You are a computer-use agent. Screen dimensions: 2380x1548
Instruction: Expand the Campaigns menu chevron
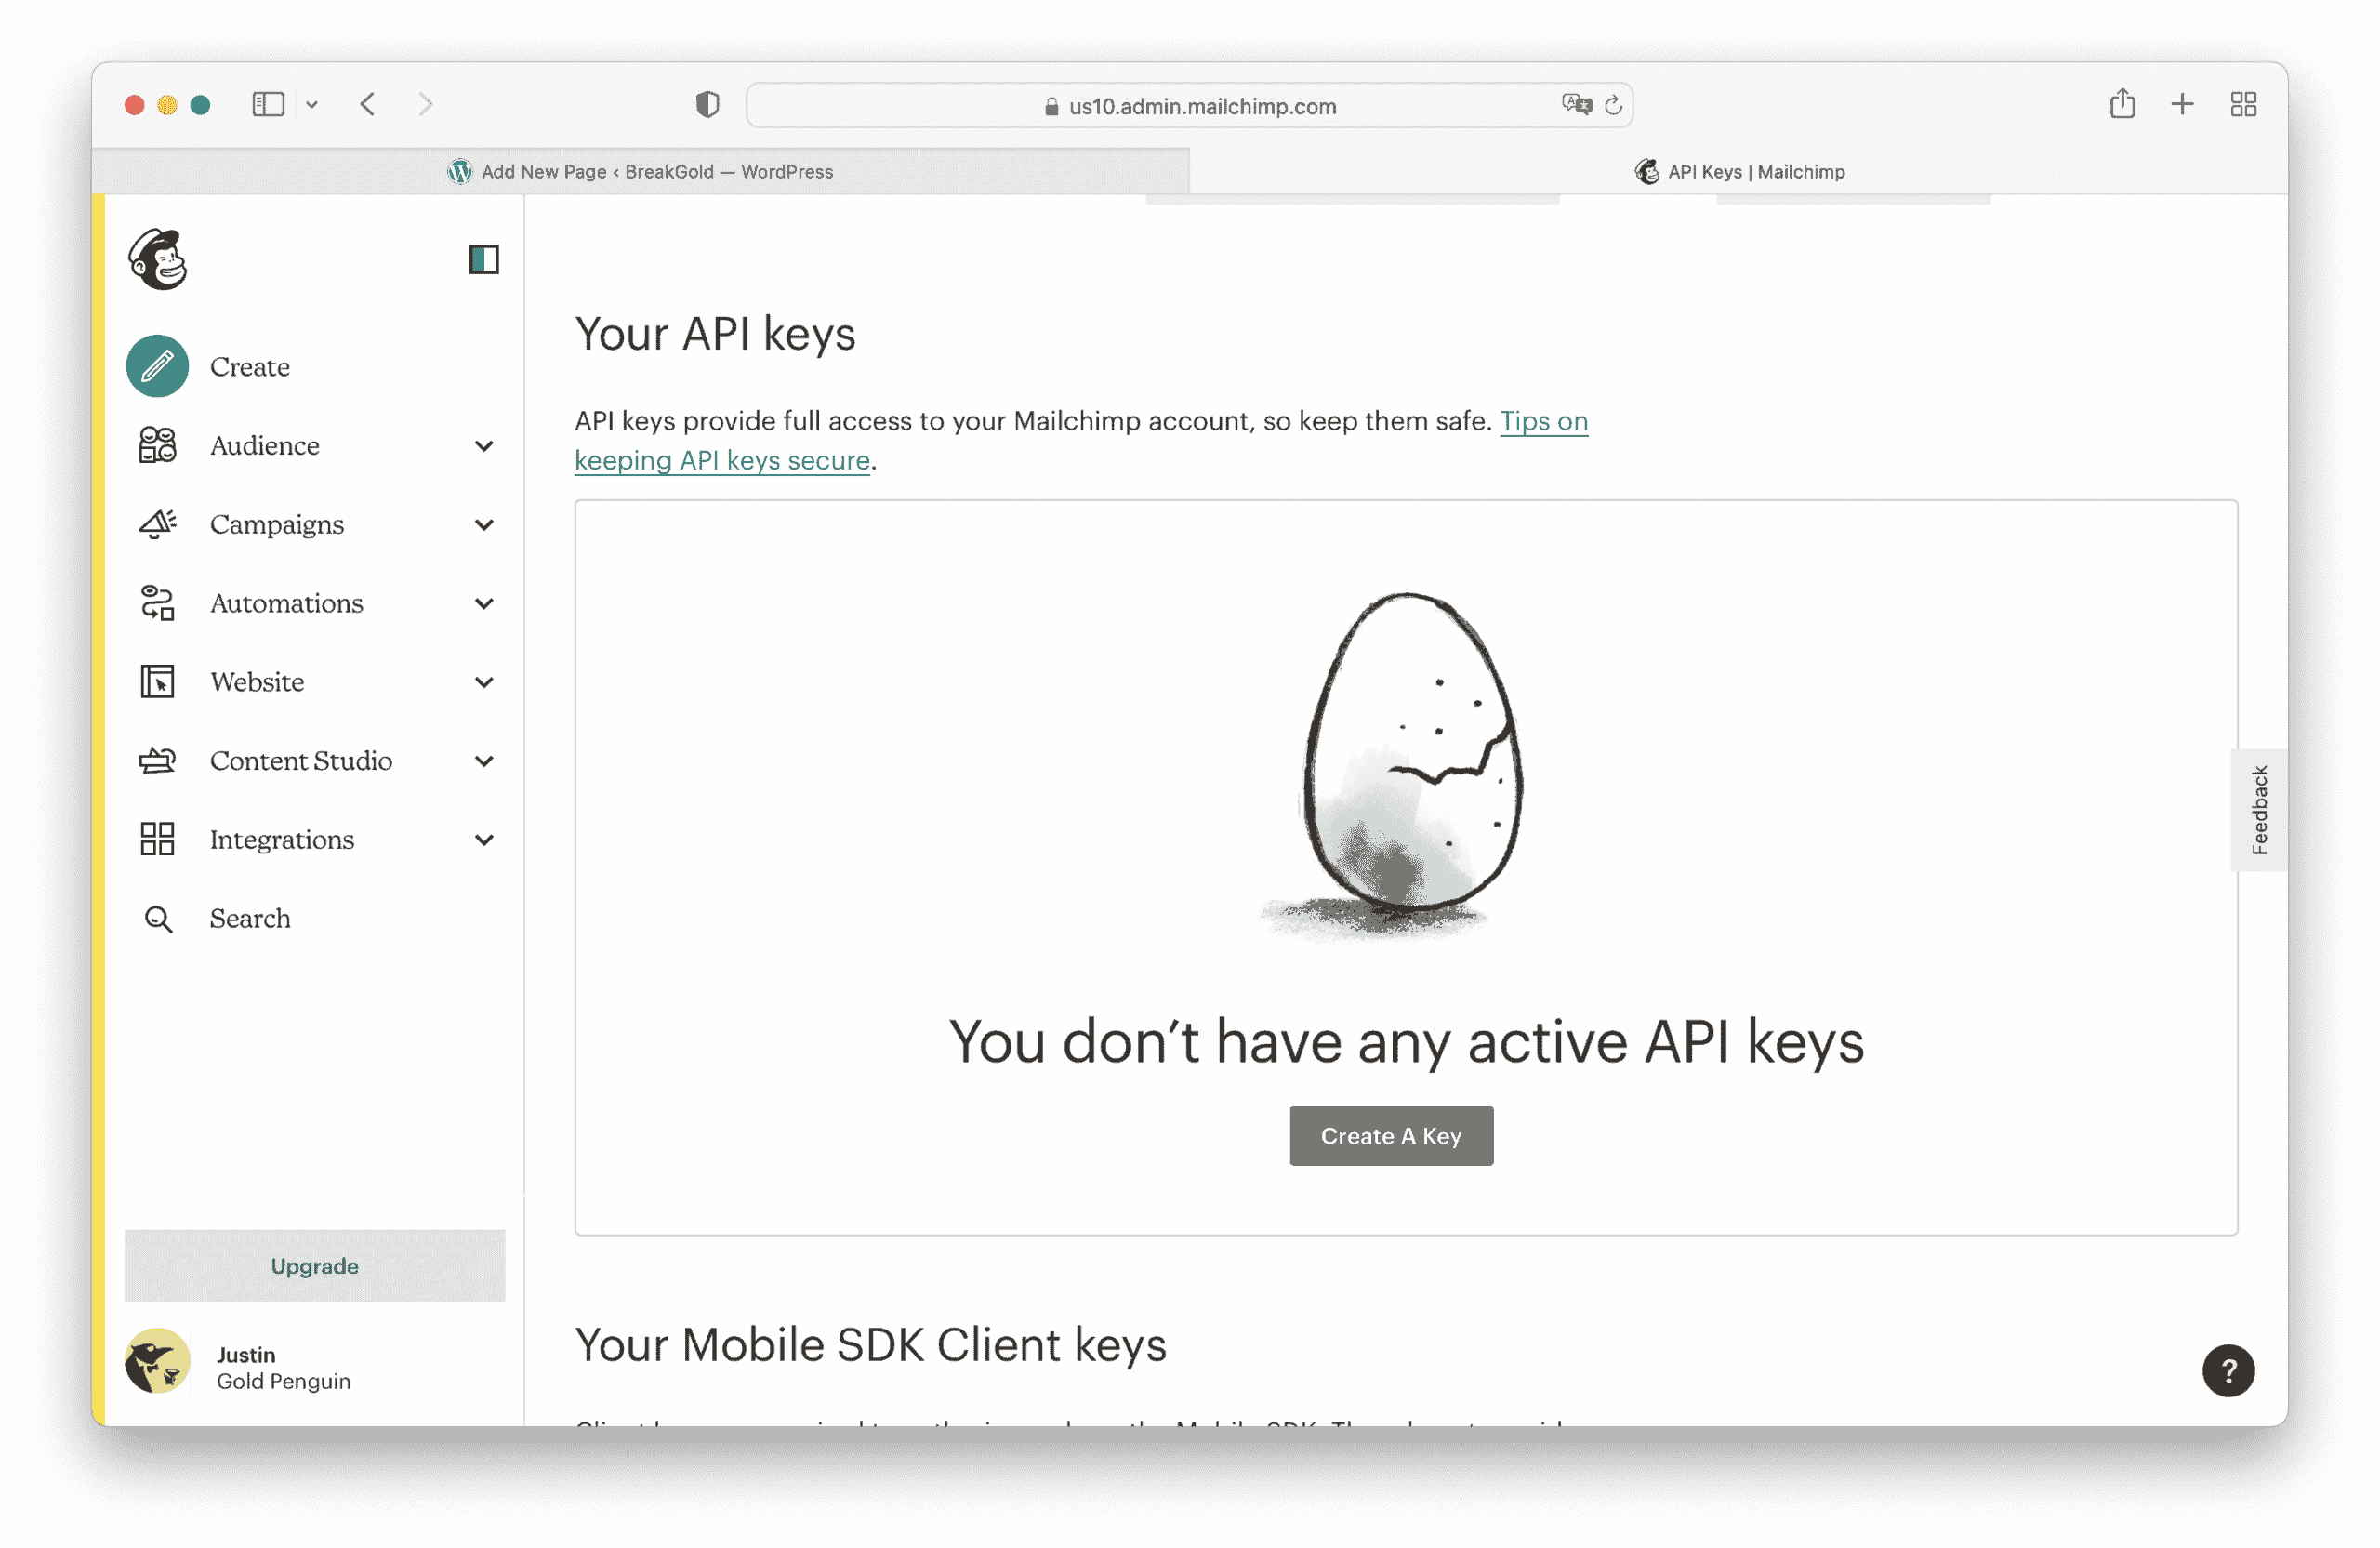click(x=484, y=525)
